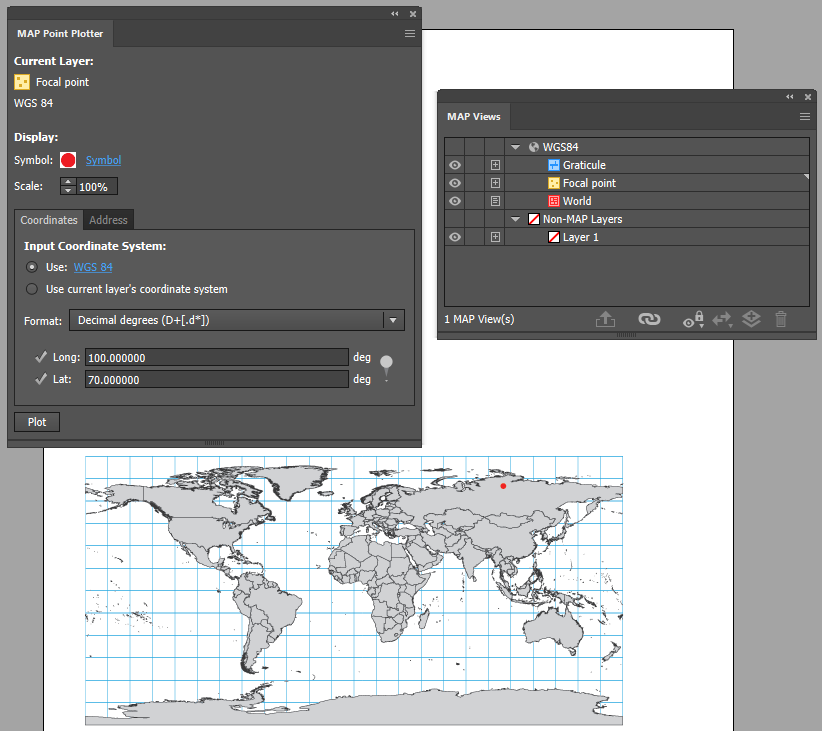The image size is (822, 731).
Task: Select the MAP Views tab
Action: pos(474,116)
